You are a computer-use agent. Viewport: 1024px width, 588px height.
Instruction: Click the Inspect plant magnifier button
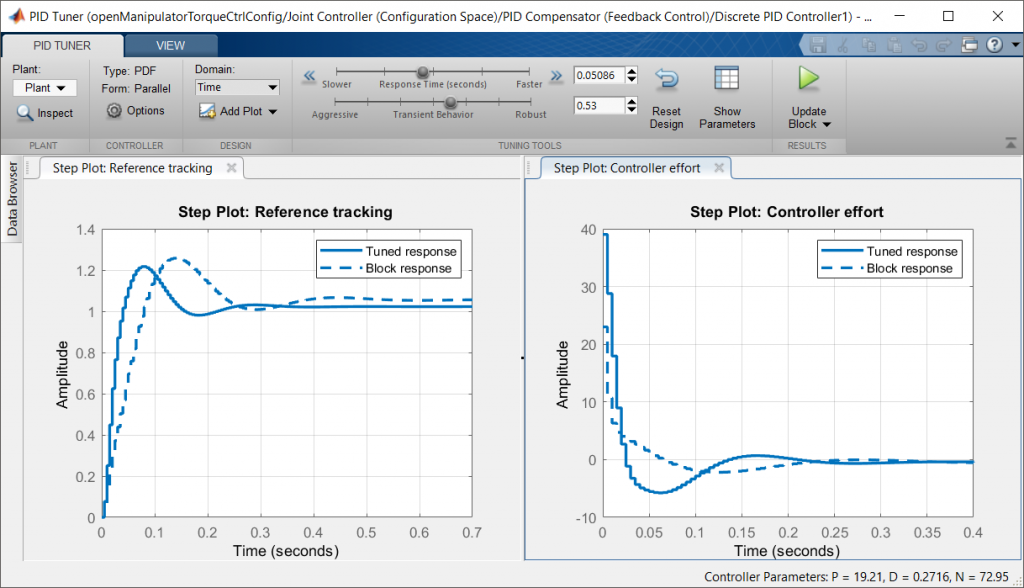pos(26,113)
